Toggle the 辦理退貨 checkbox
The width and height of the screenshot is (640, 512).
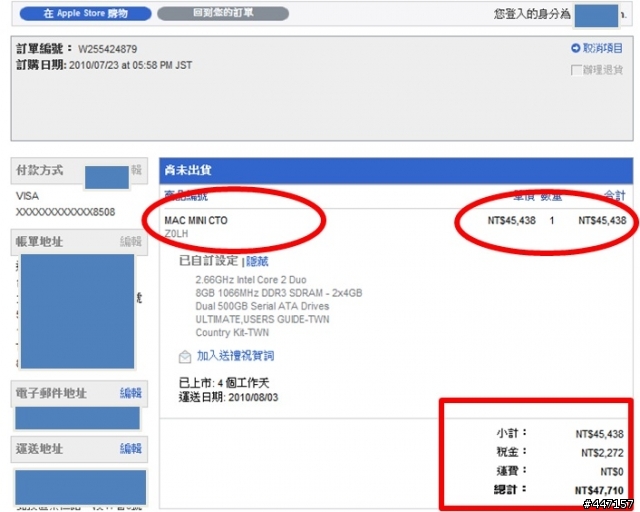pyautogui.click(x=576, y=70)
